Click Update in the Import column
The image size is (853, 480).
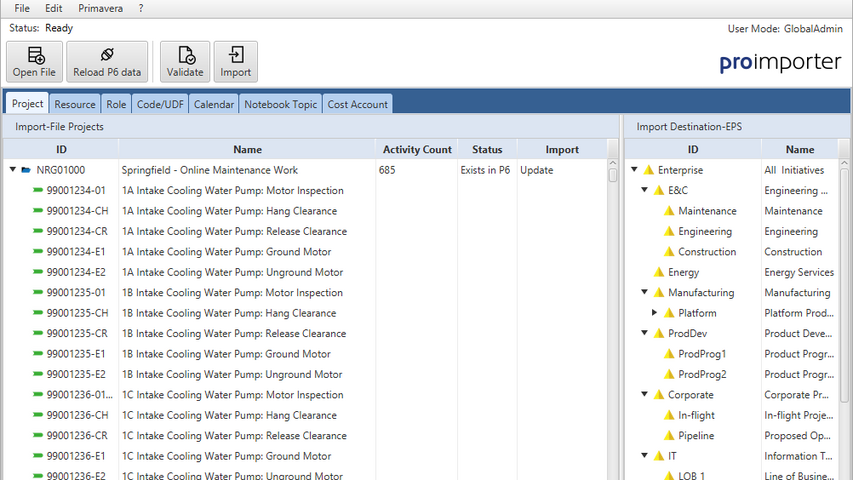tap(536, 170)
